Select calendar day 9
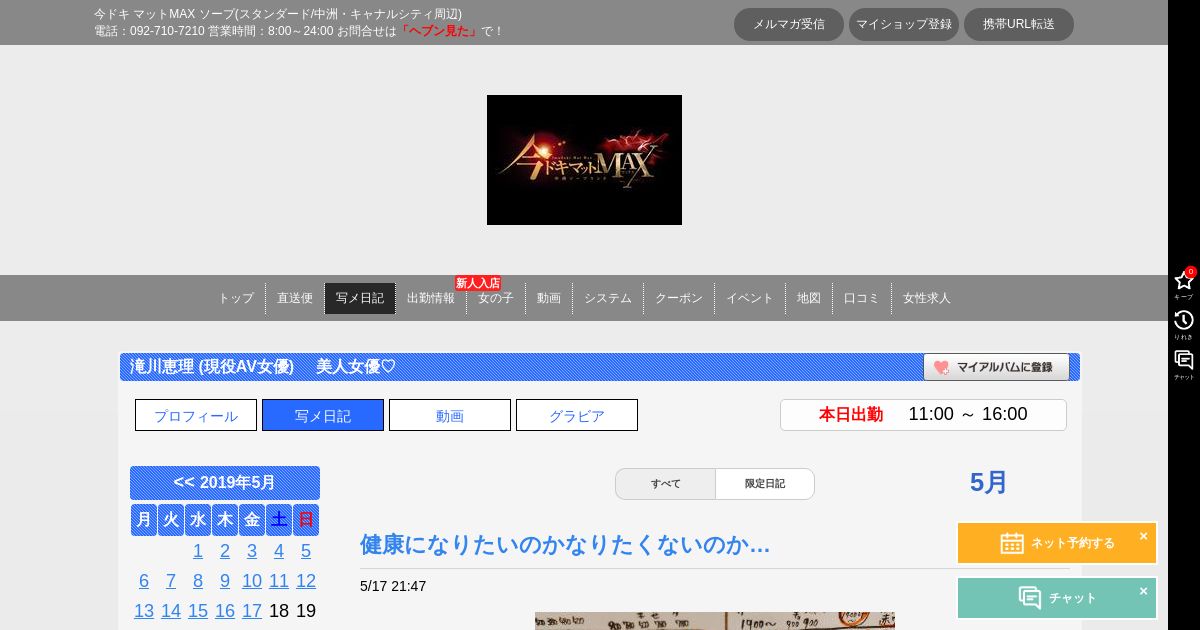Image resolution: width=1200 pixels, height=630 pixels. click(x=225, y=581)
